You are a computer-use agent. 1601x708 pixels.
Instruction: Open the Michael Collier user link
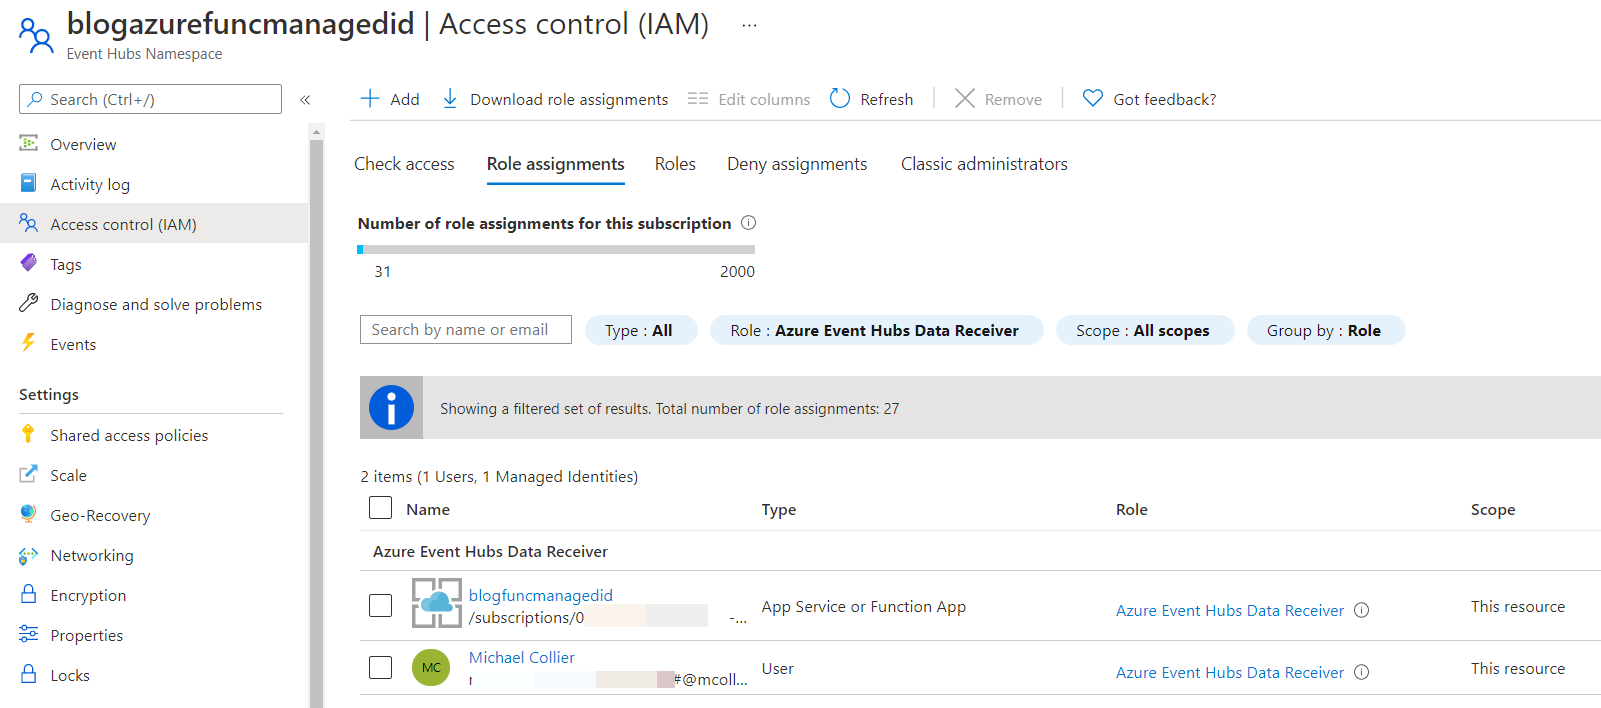pyautogui.click(x=522, y=657)
